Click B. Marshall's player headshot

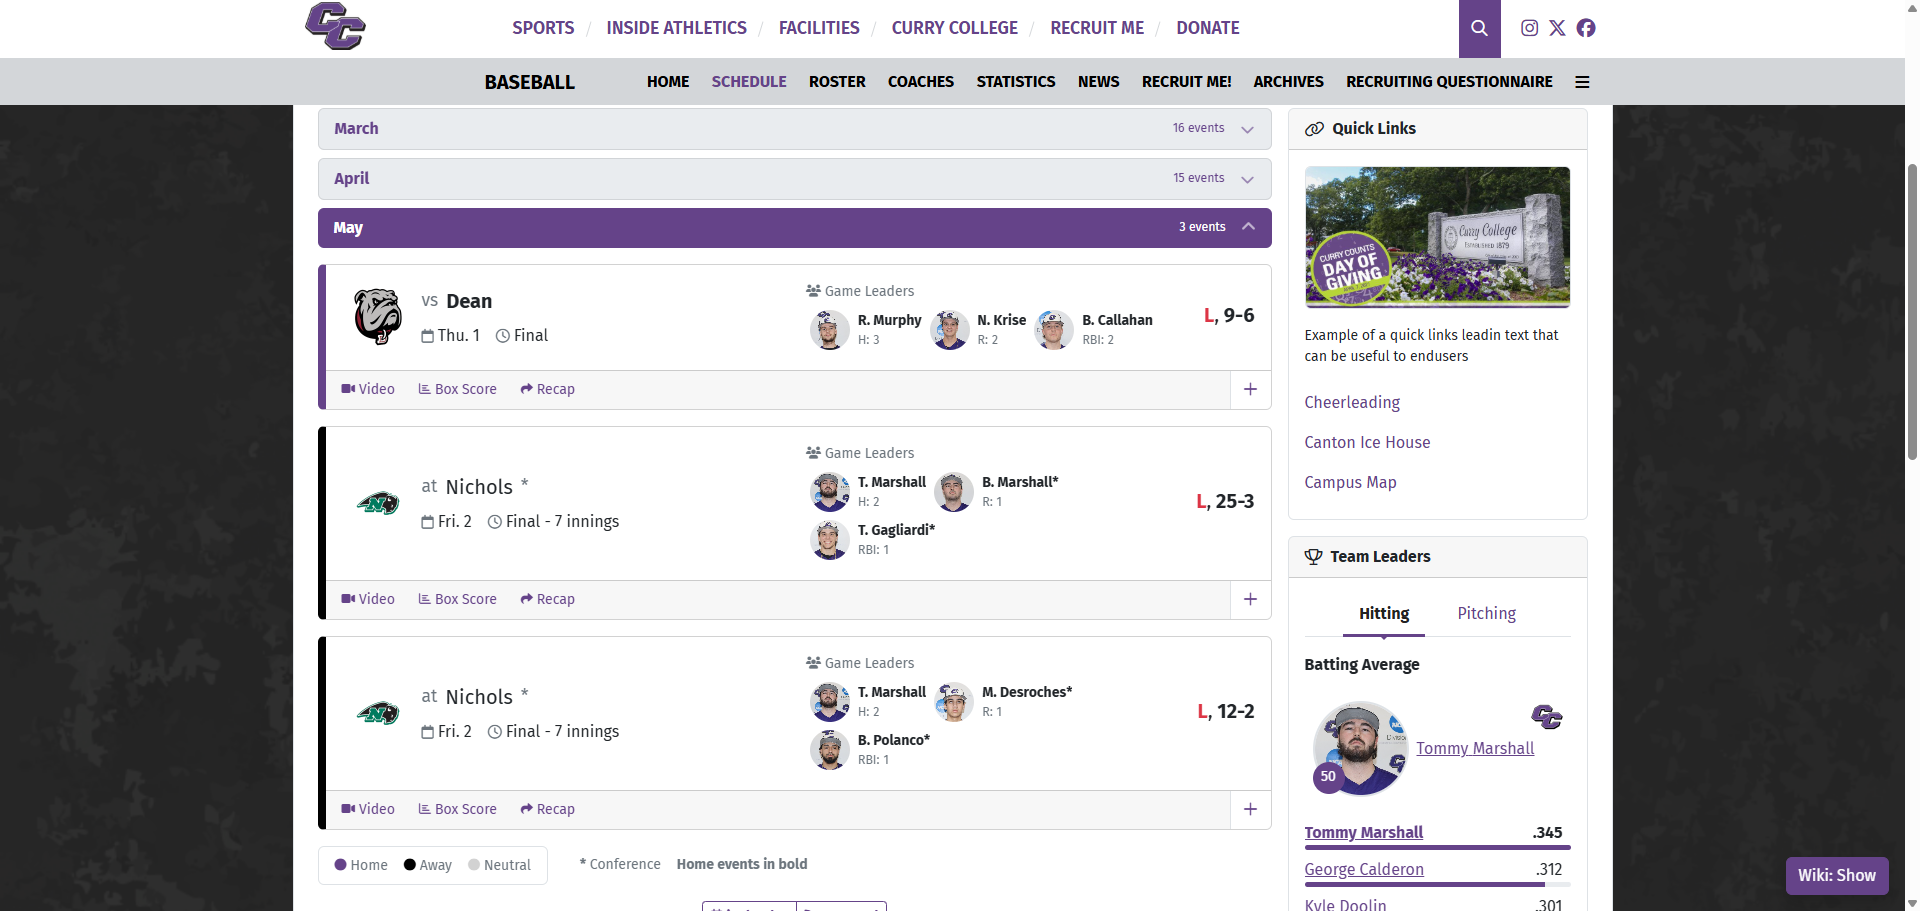click(953, 492)
